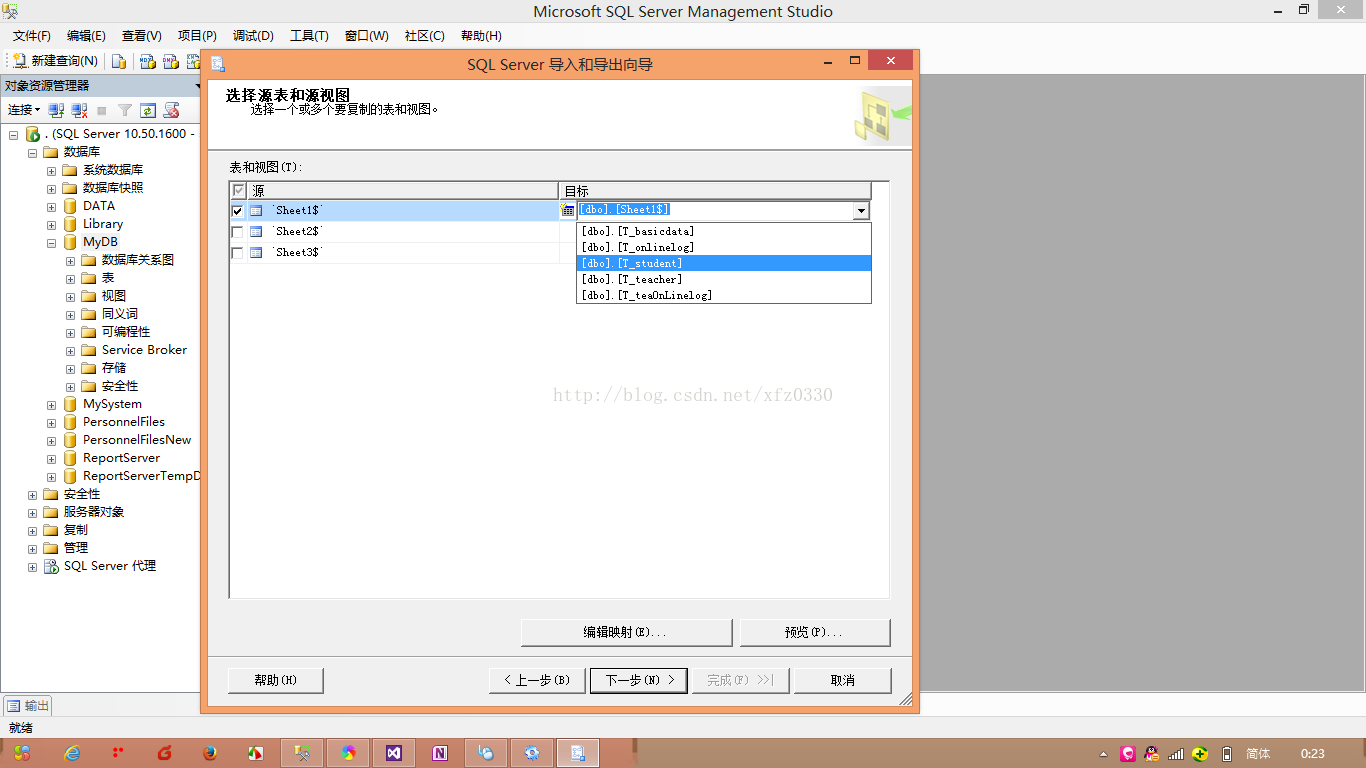Click the network signal tray icon
The image size is (1366, 768).
[x=1176, y=754]
